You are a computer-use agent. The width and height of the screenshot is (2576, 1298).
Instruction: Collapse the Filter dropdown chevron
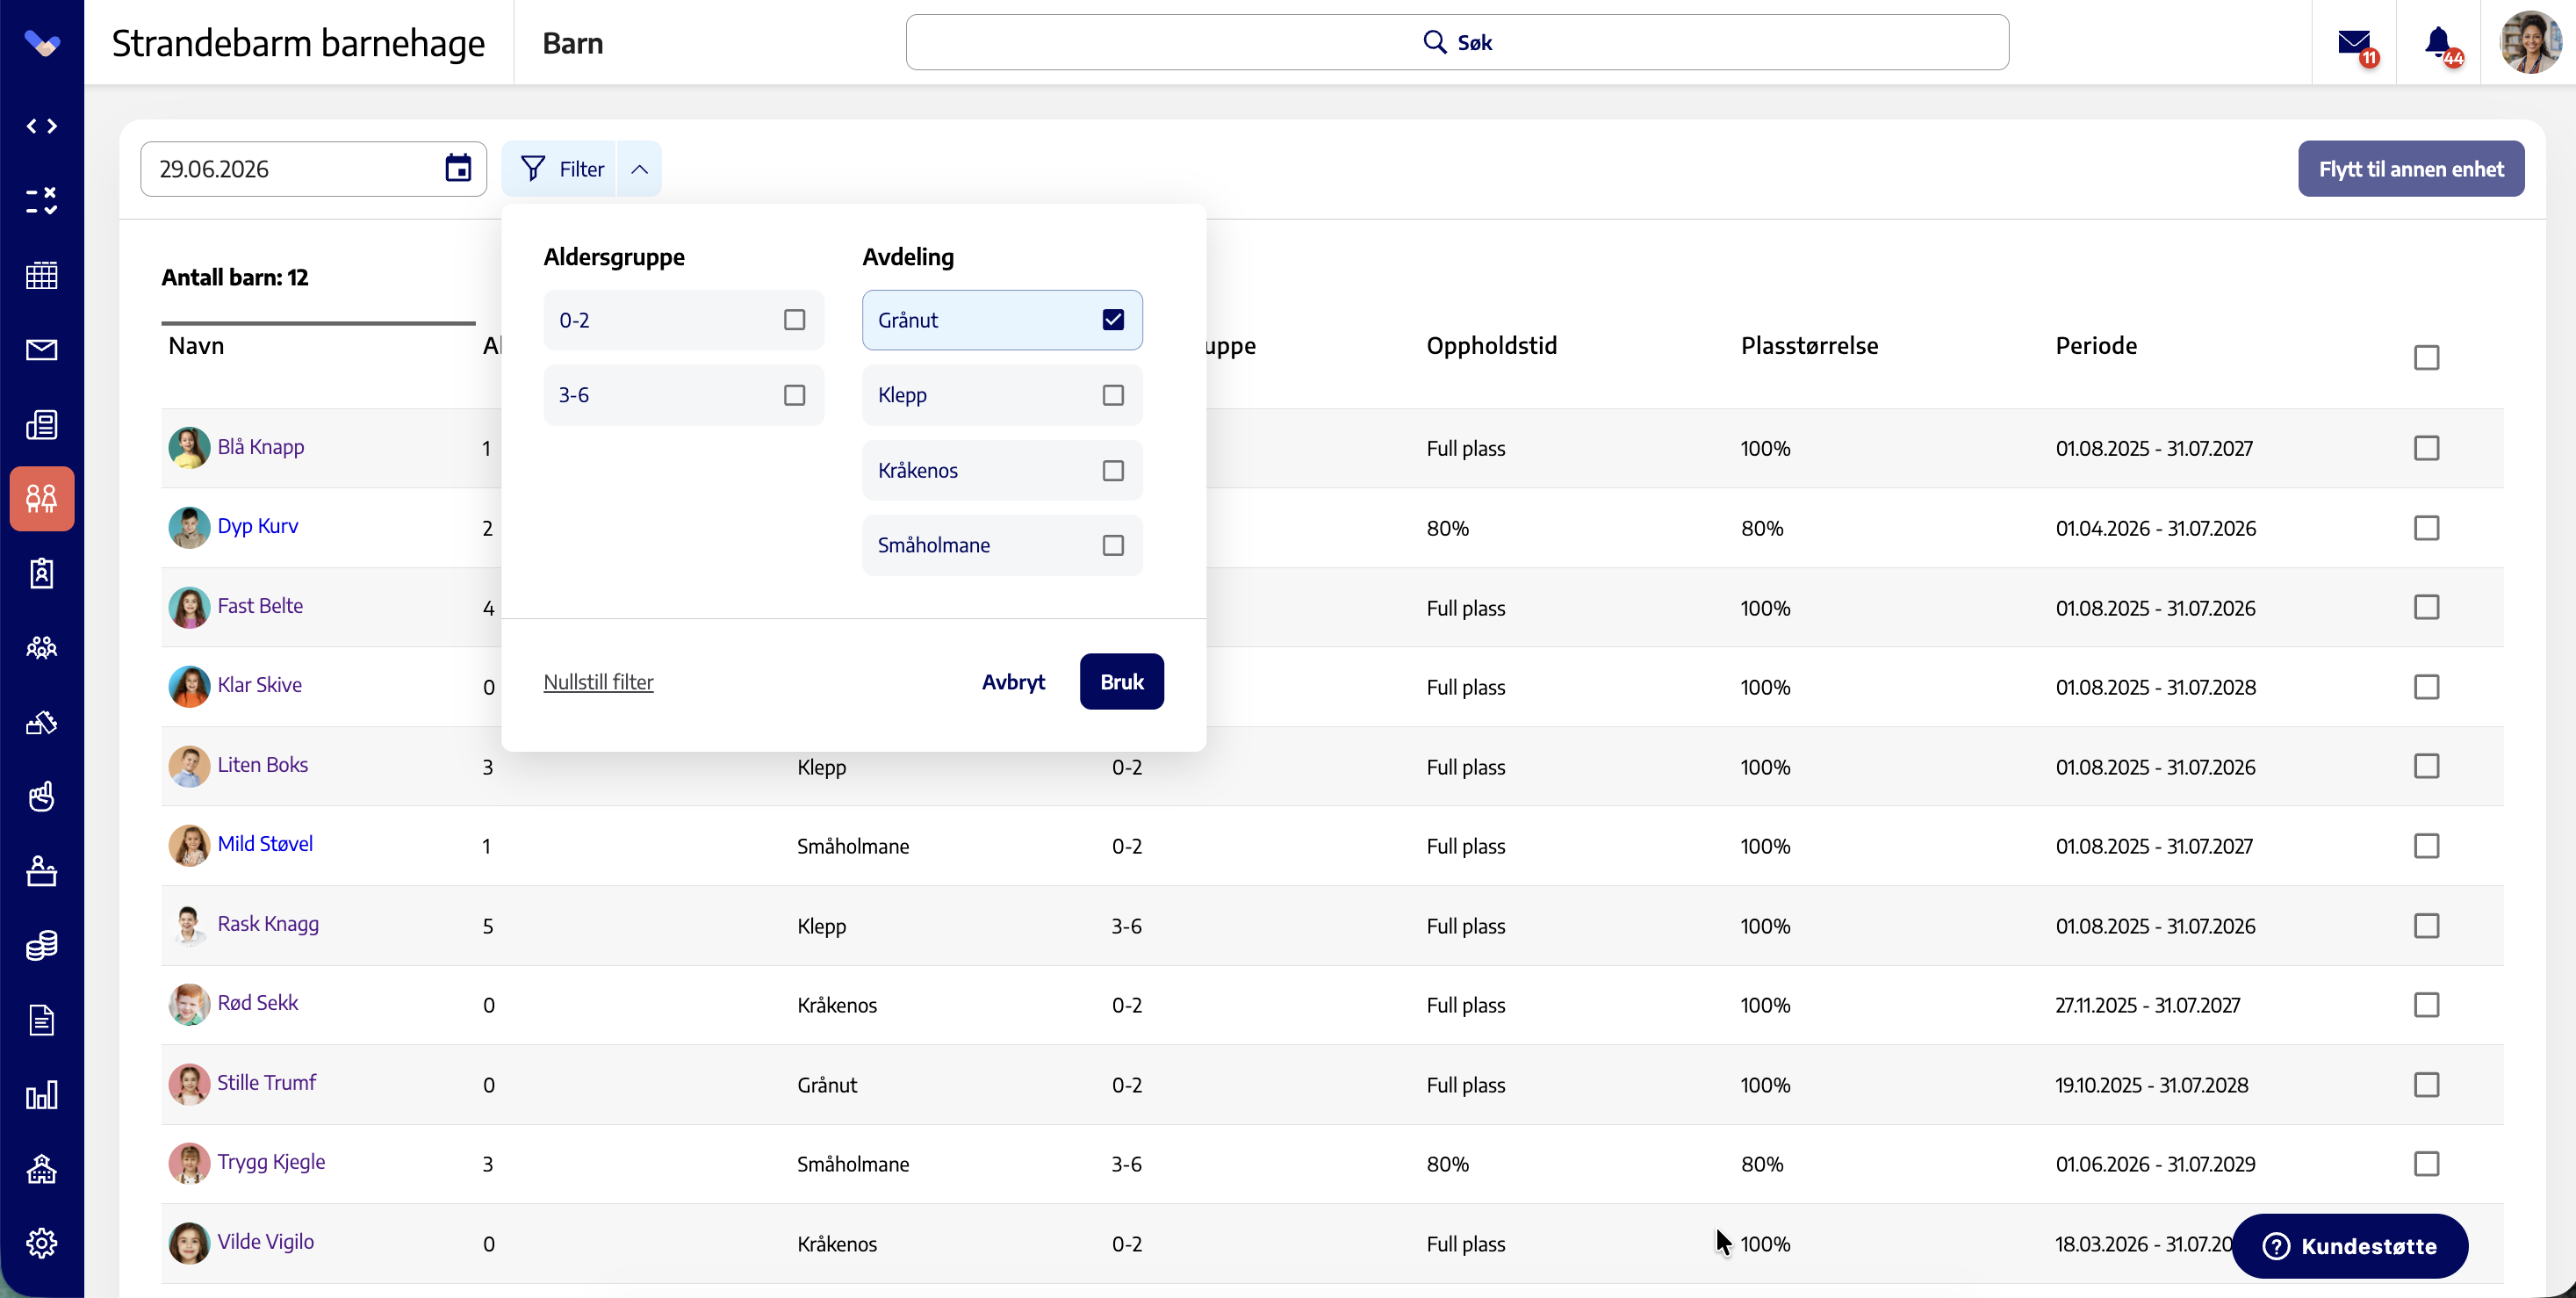point(639,169)
